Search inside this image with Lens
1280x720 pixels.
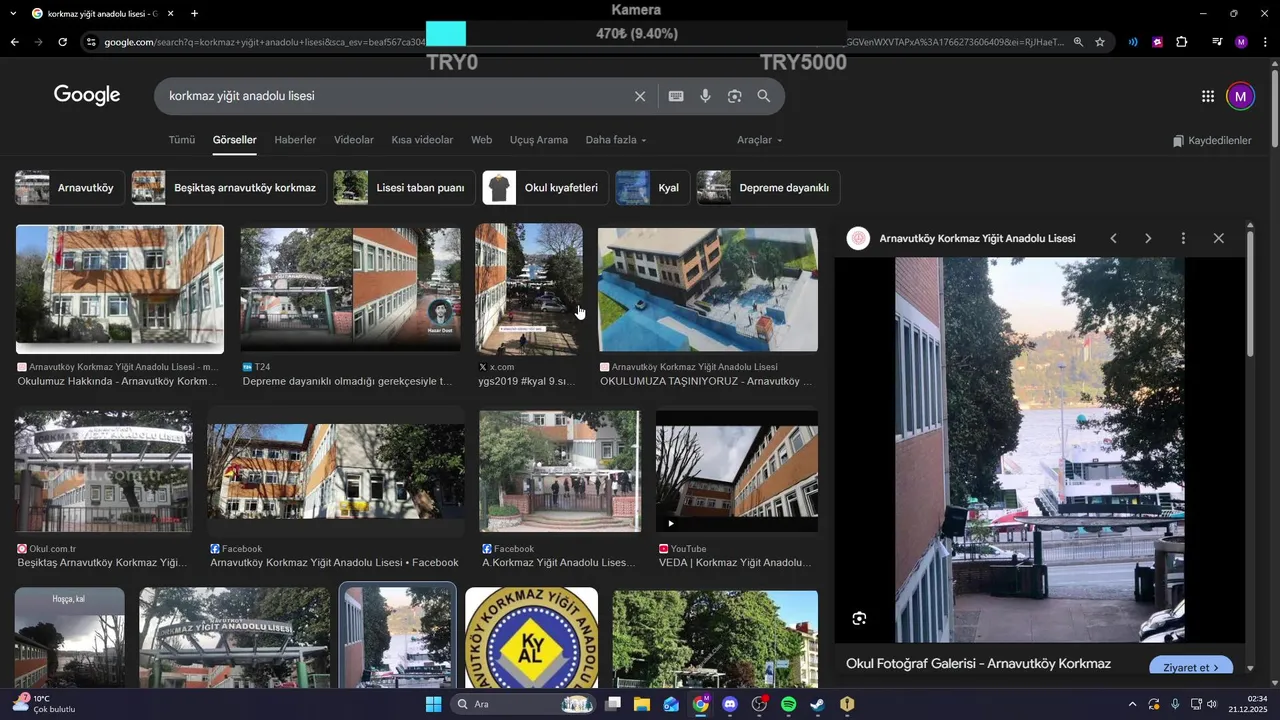(x=859, y=619)
